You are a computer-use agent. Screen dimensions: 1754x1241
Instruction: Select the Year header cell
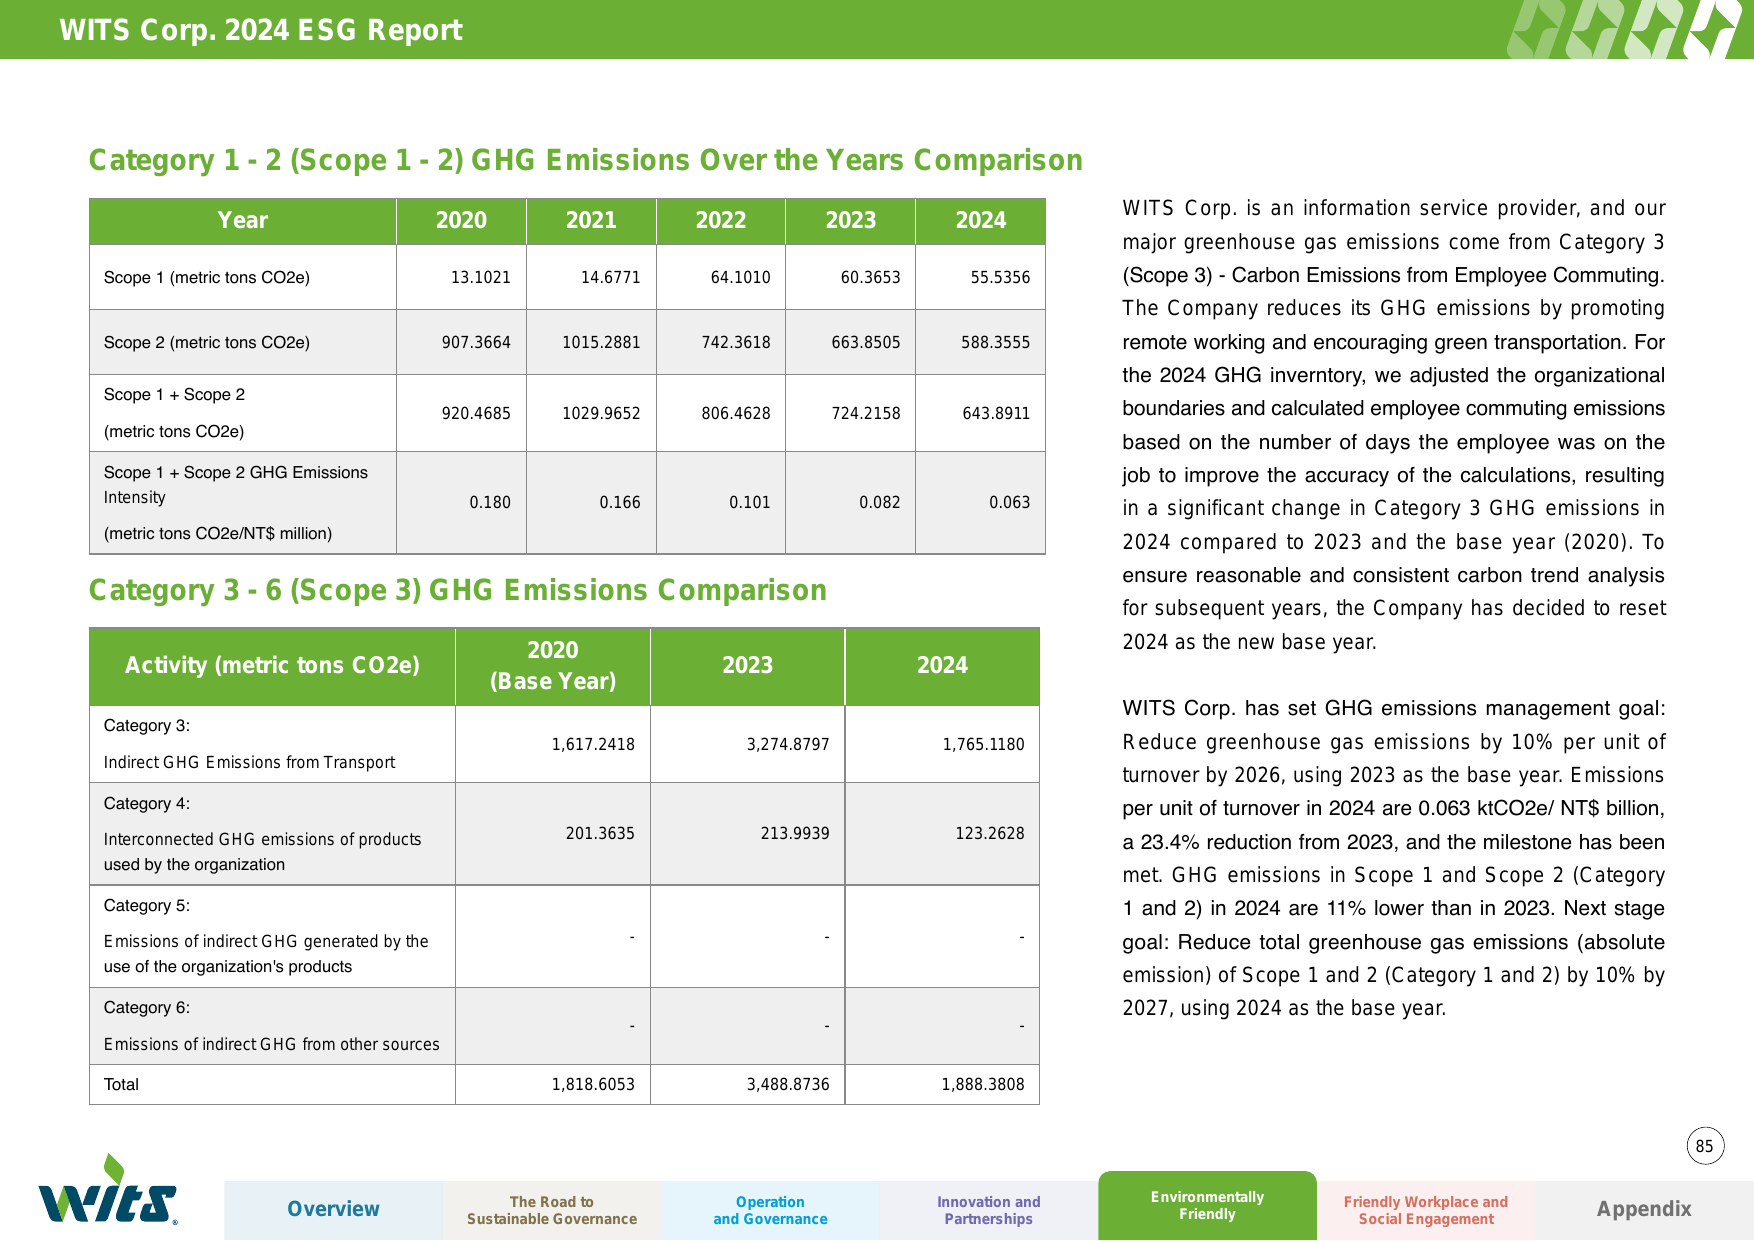[x=243, y=221]
